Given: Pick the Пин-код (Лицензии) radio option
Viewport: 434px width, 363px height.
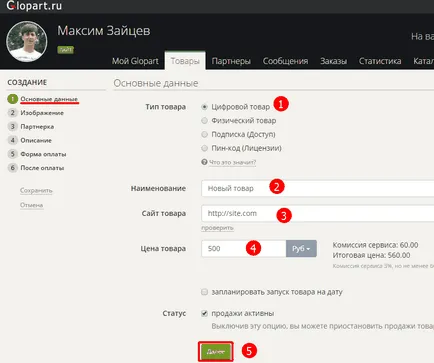Looking at the screenshot, I should (204, 148).
